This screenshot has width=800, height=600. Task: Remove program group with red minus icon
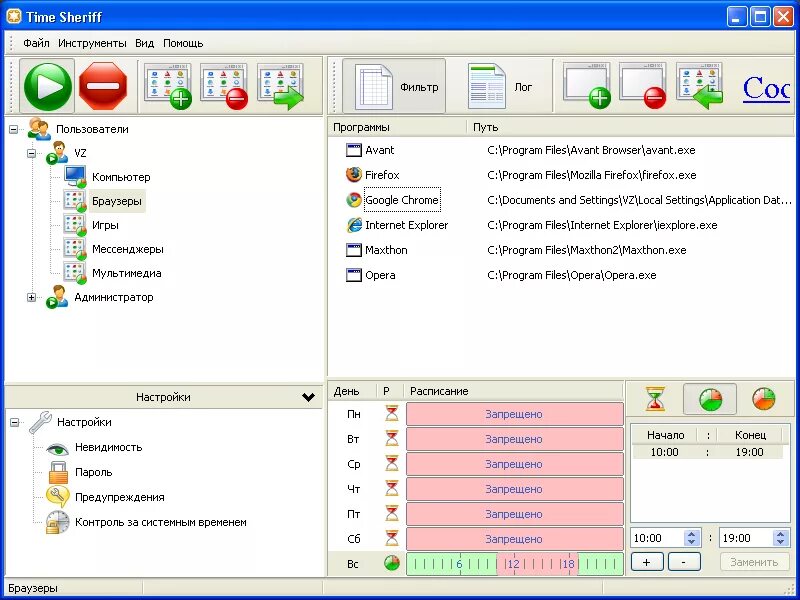(x=224, y=86)
